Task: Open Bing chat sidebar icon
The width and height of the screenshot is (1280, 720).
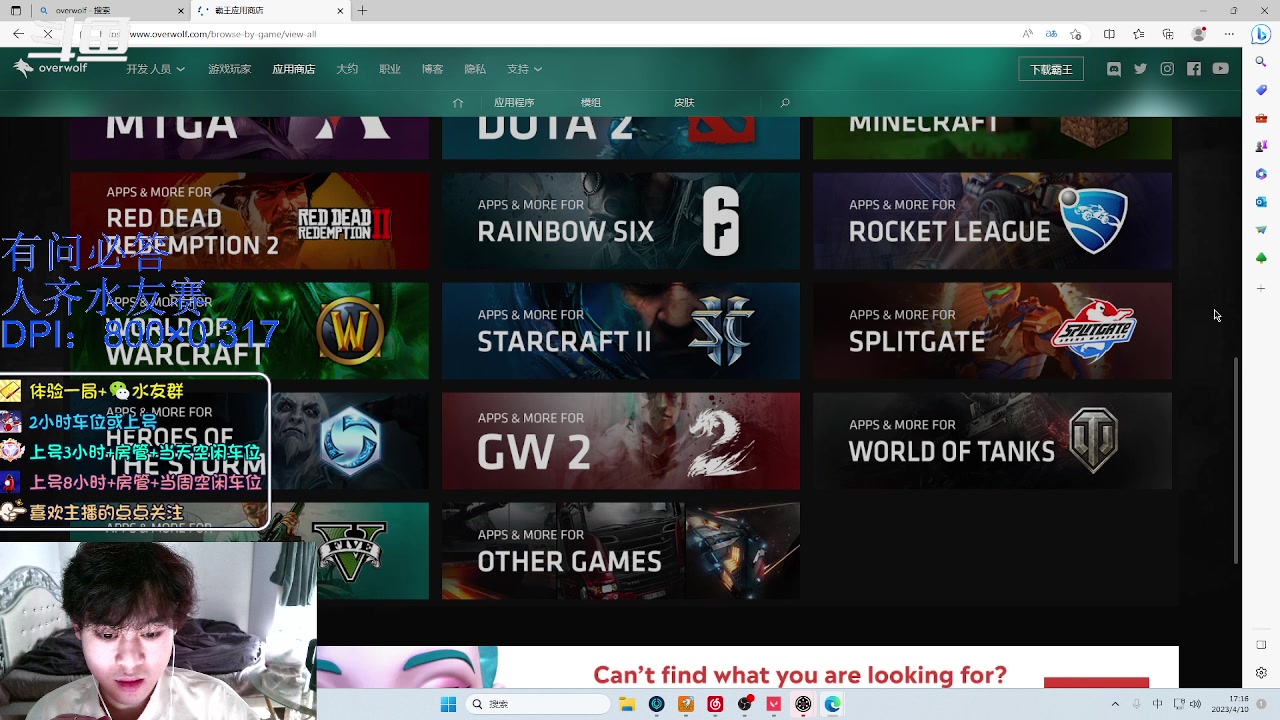Action: pyautogui.click(x=1261, y=34)
